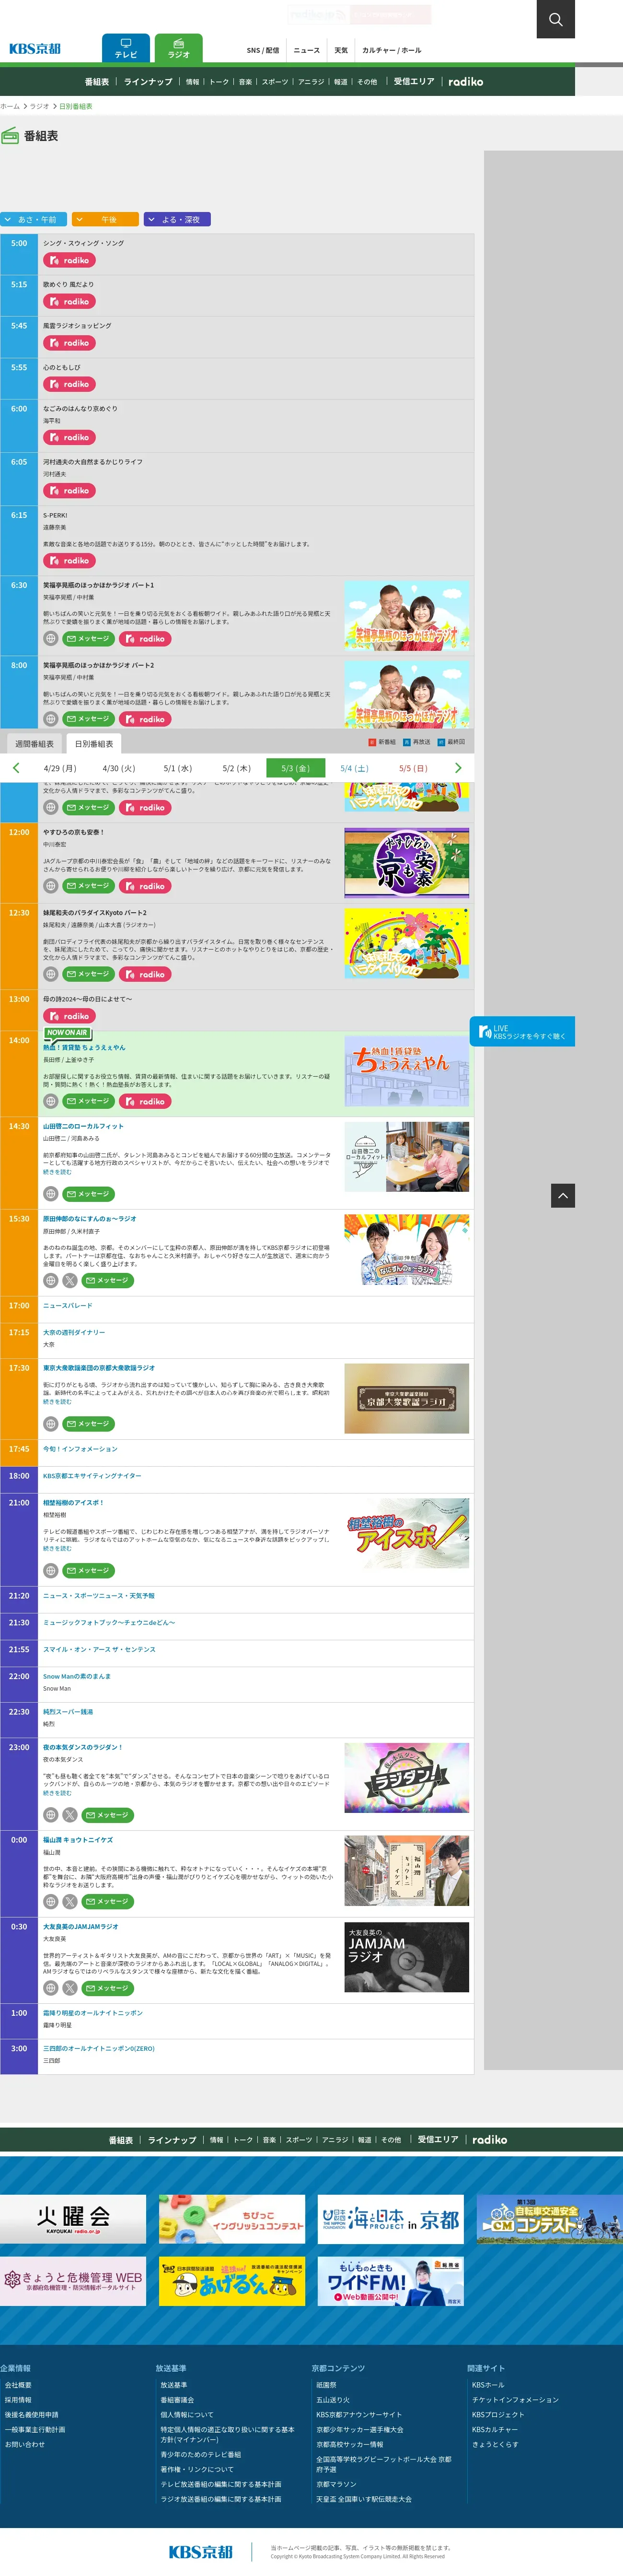The height and width of the screenshot is (2576, 623).
Task: Click globe icon for やすひろの京も安泰
Action: point(50,886)
